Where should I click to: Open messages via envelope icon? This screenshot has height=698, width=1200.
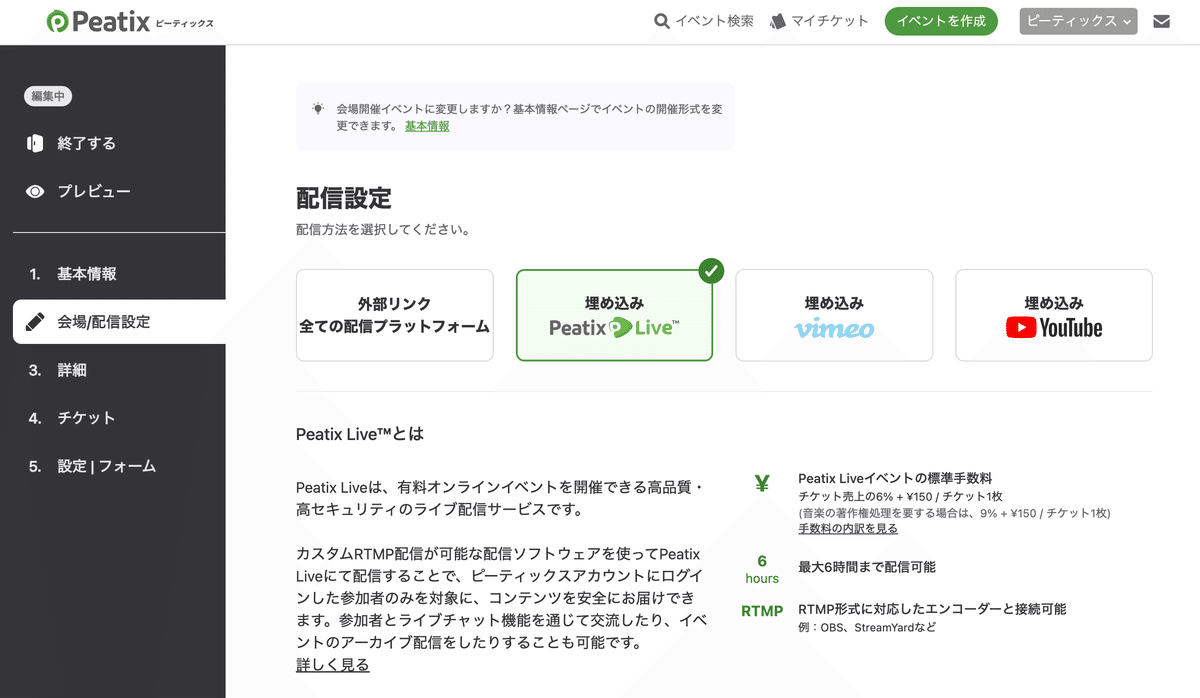[x=1162, y=19]
